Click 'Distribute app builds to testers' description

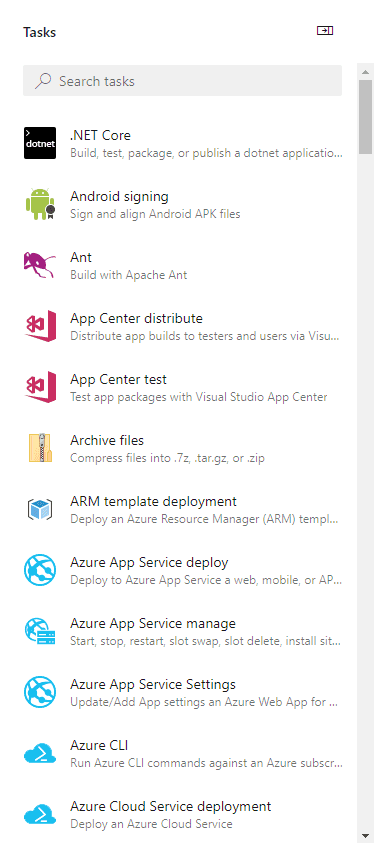pyautogui.click(x=205, y=336)
